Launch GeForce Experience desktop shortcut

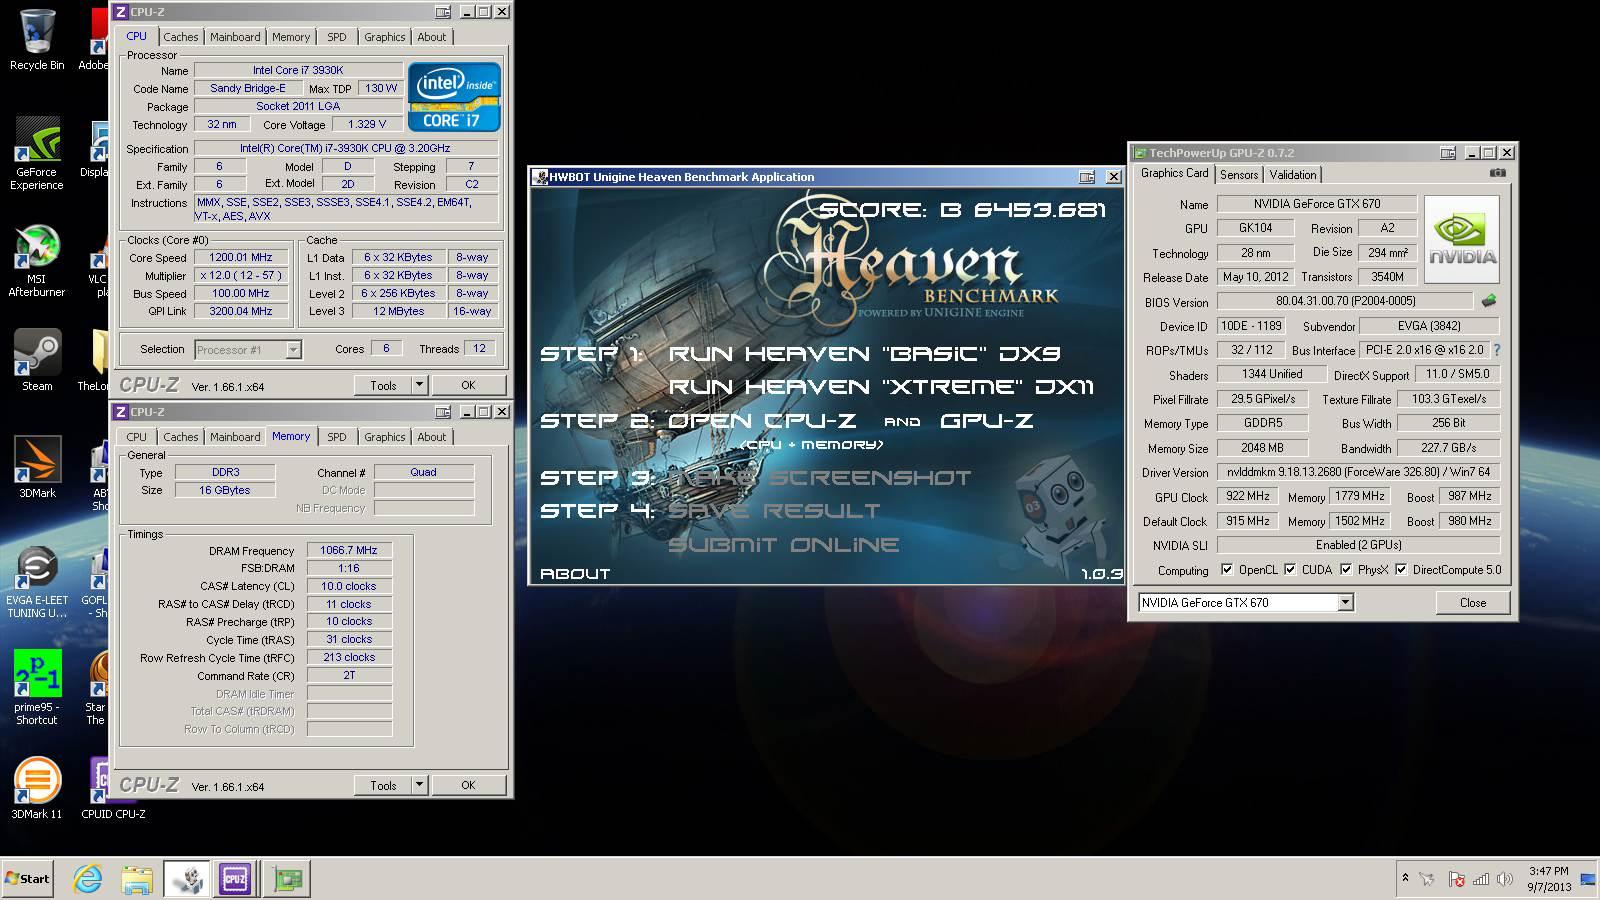(37, 153)
